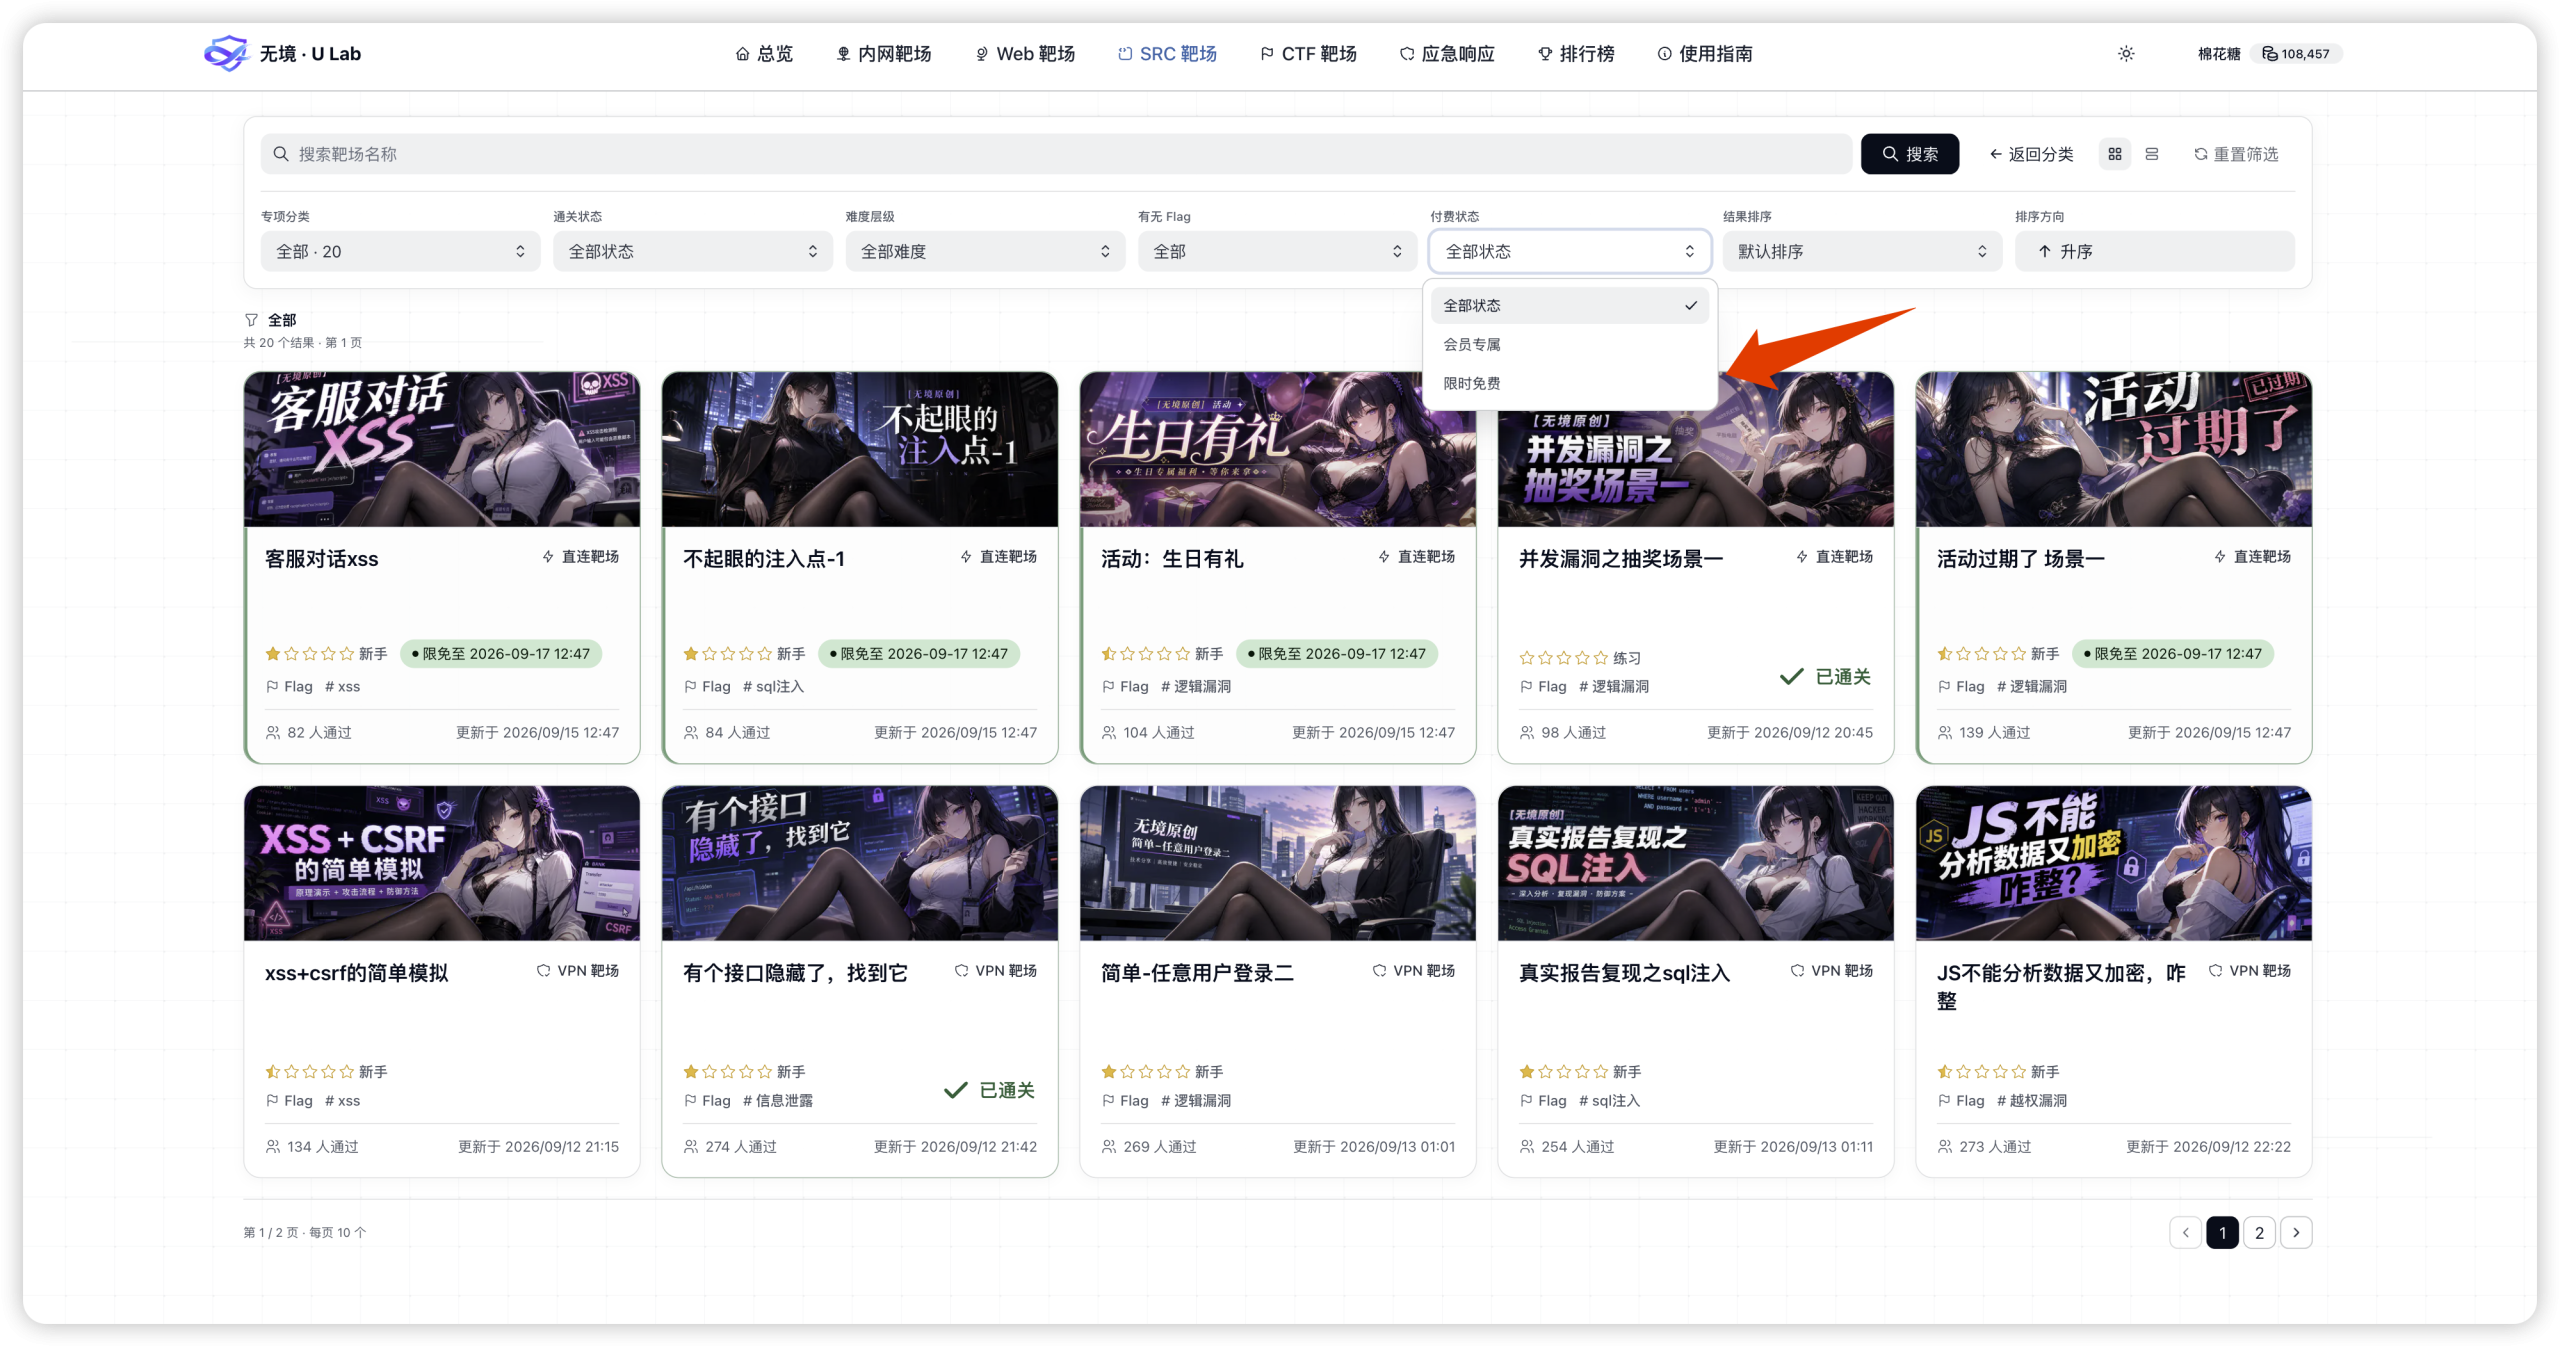Click the # 信息泄露 tag
This screenshot has width=2560, height=1347.
778,1101
